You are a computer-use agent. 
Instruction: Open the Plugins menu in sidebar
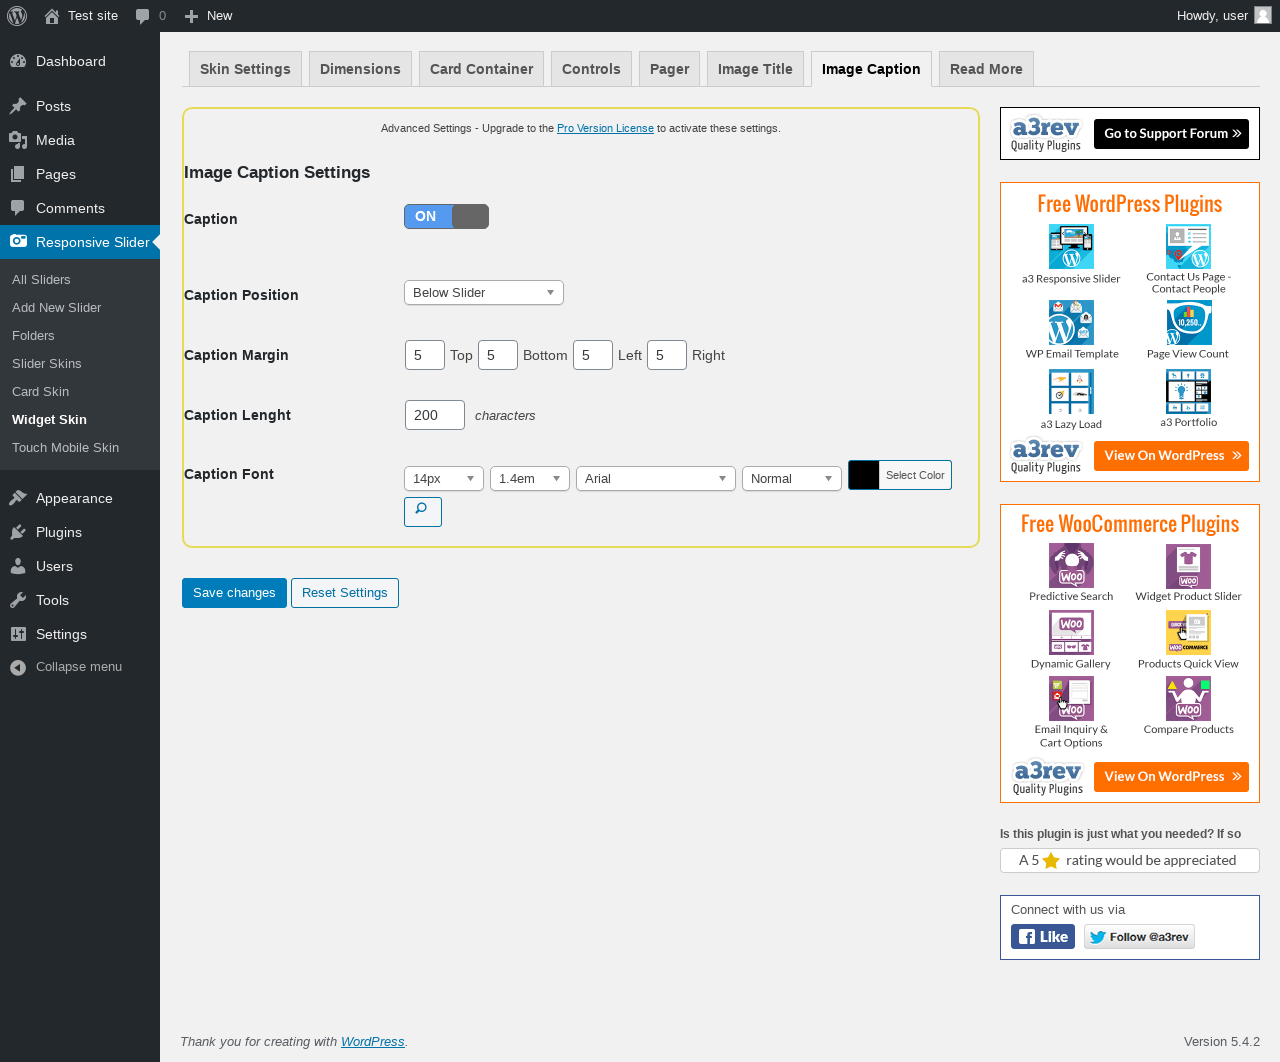(59, 532)
